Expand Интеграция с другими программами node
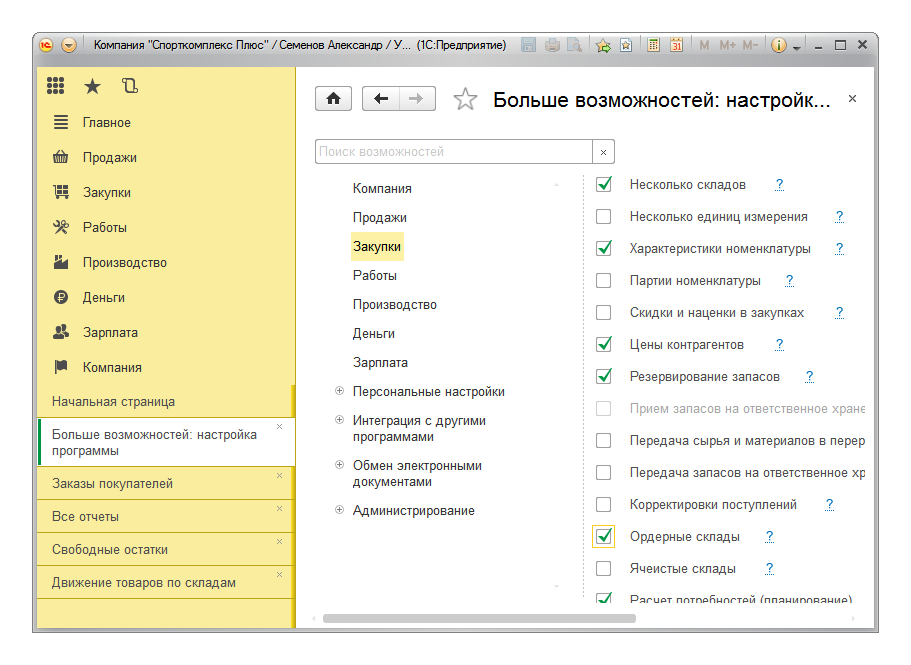Viewport: 911px width, 665px height. tap(340, 421)
